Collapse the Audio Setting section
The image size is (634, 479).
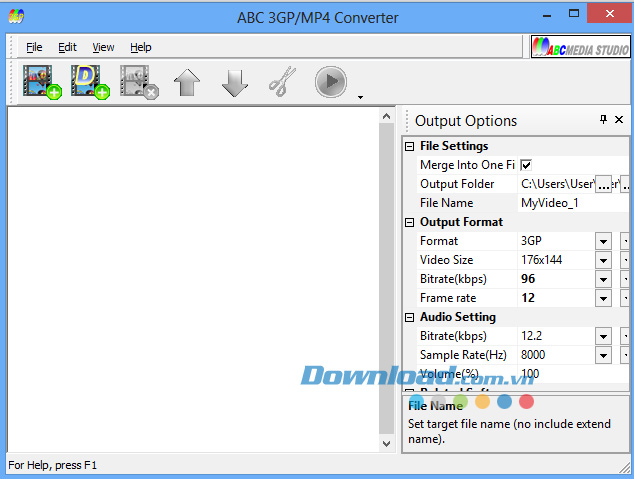click(410, 317)
